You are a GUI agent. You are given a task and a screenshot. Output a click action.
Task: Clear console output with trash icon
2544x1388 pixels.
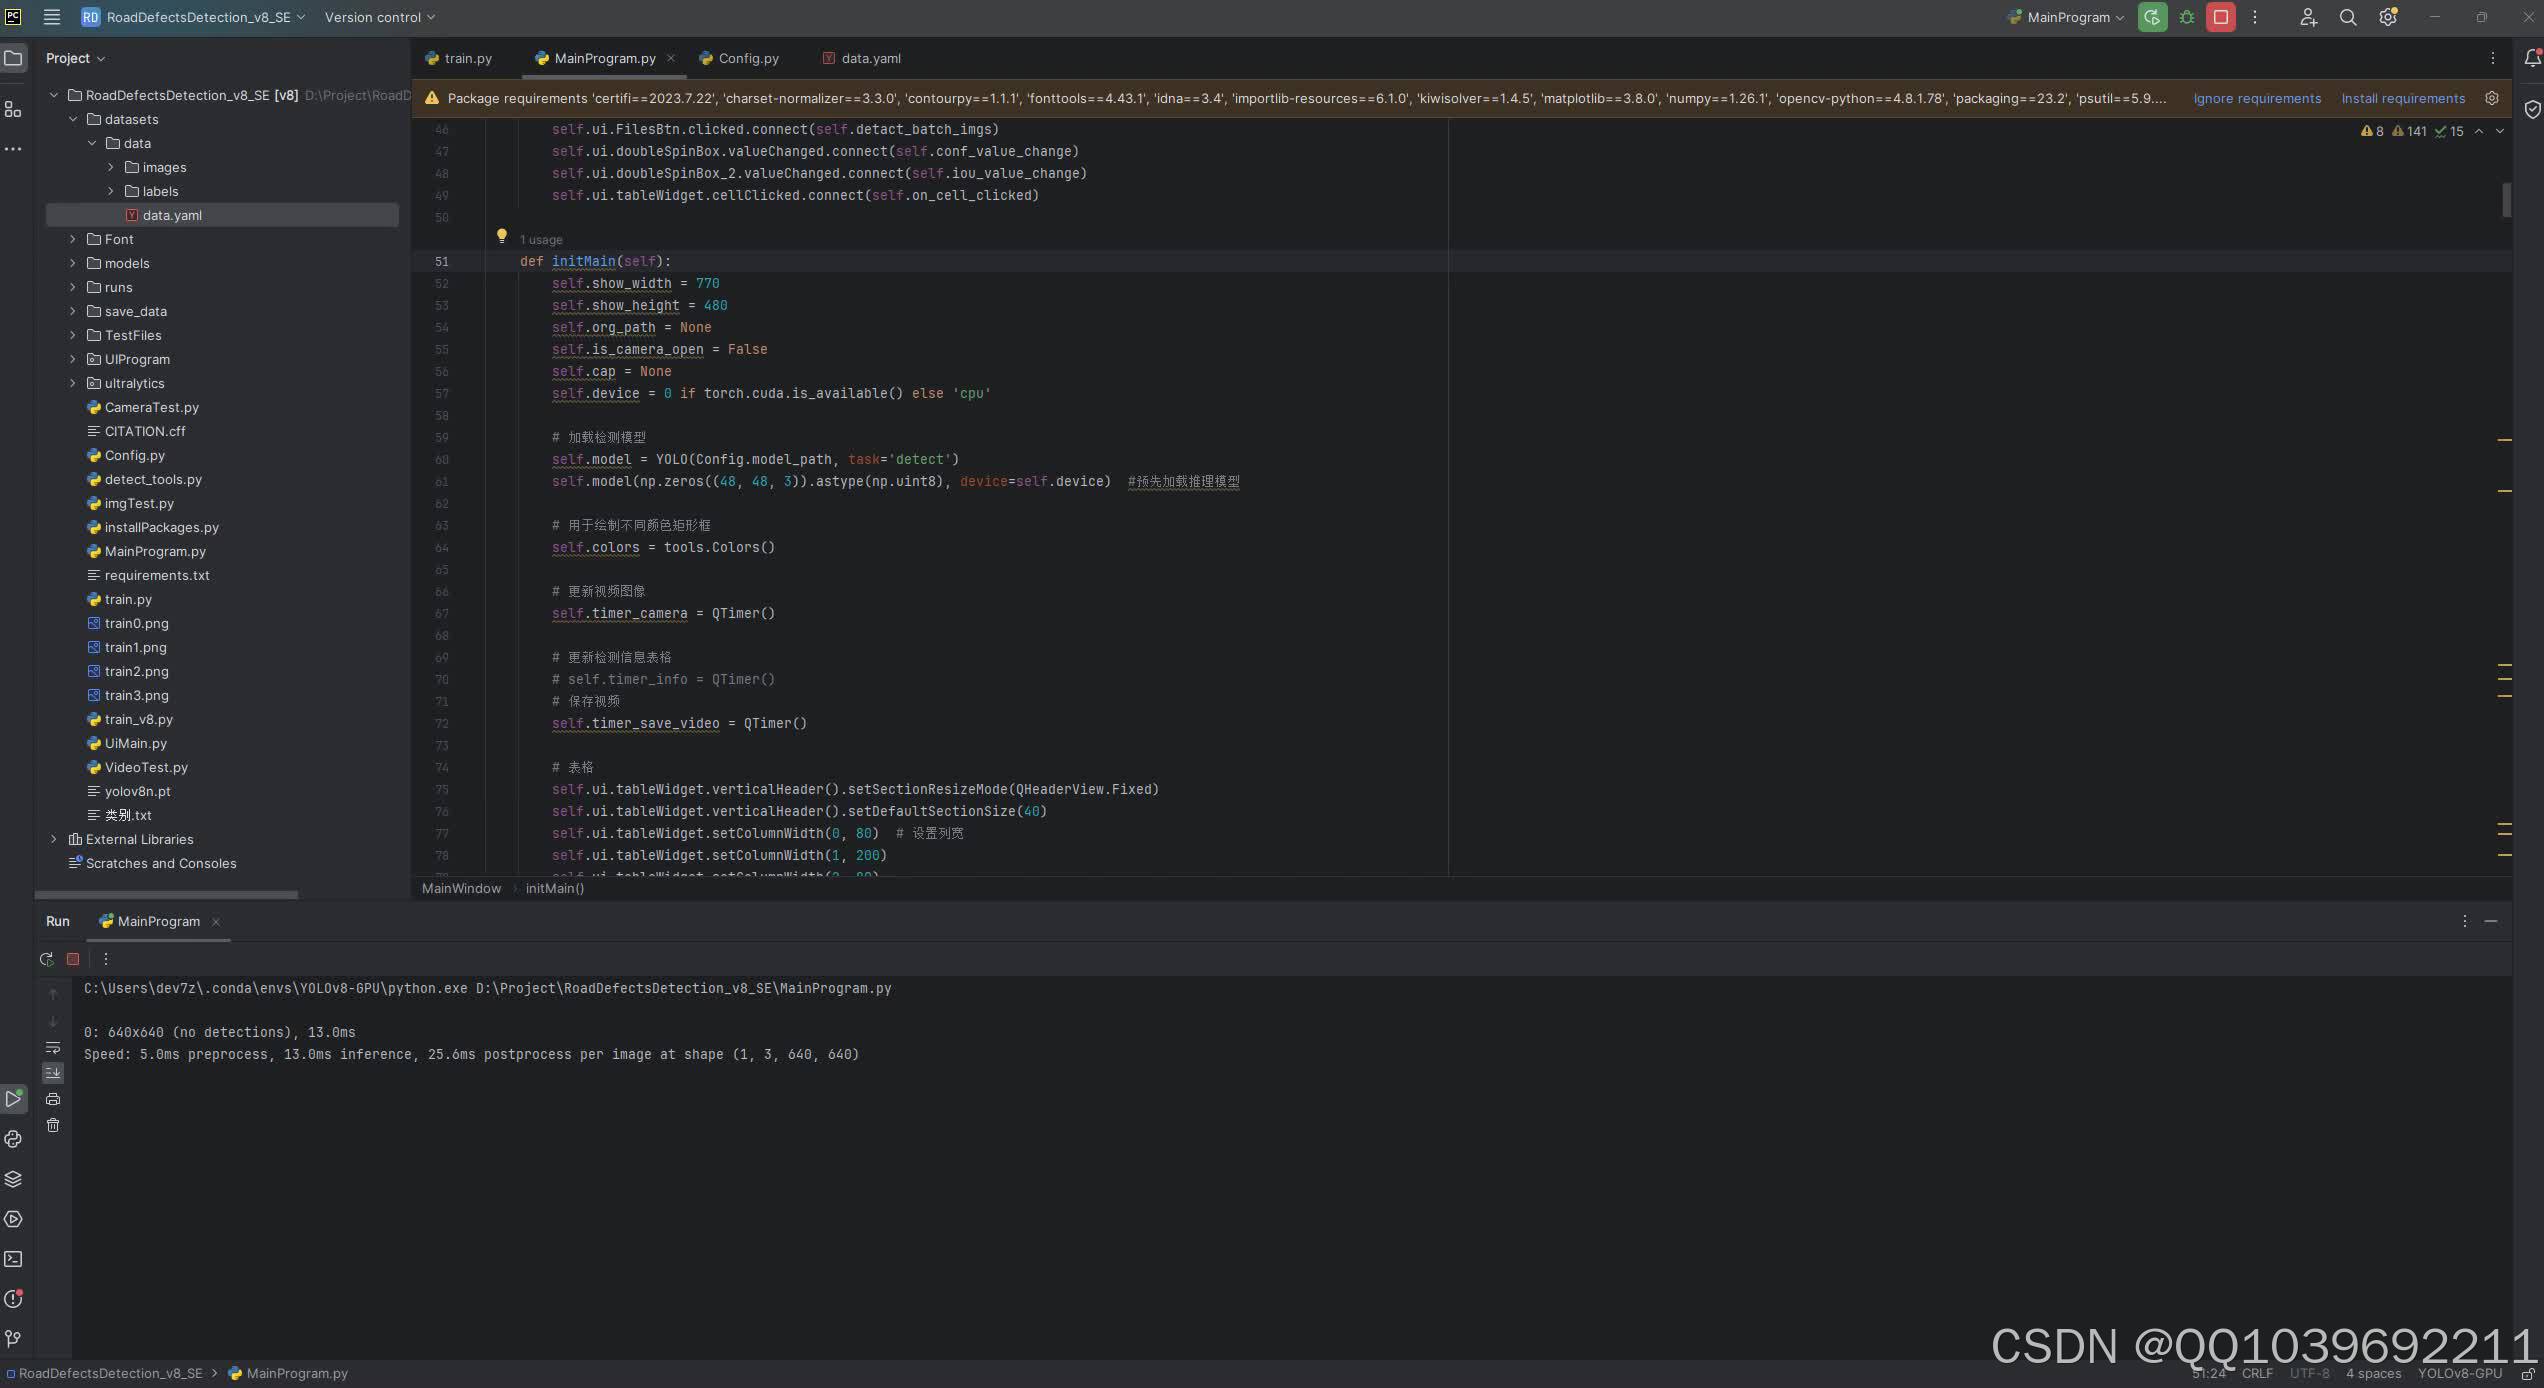point(53,1125)
